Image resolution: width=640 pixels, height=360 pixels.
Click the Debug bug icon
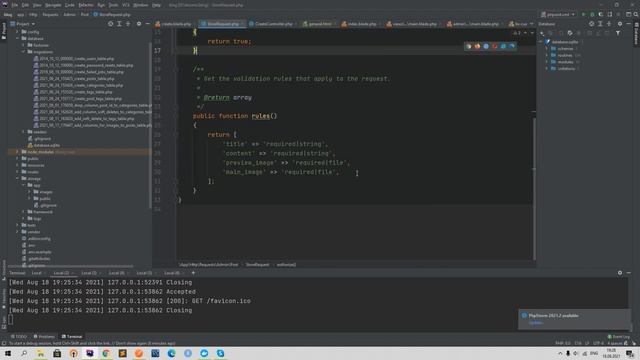point(592,14)
